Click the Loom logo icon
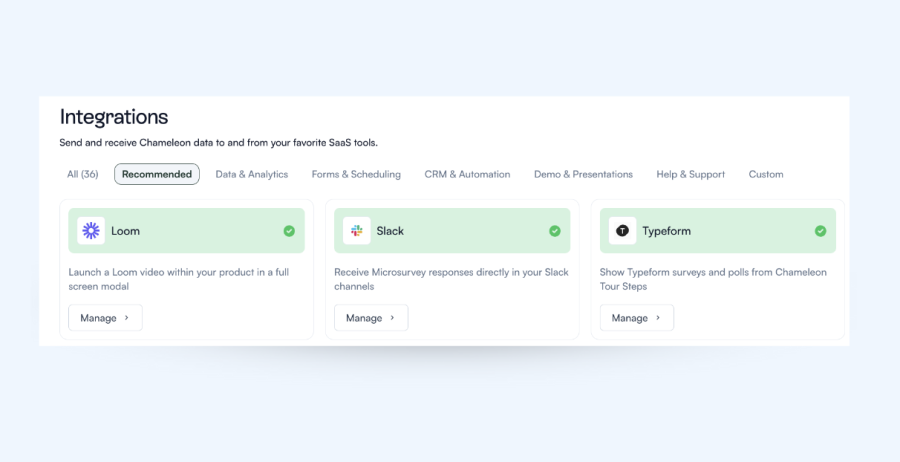Screen dimensions: 900x462 click(91, 231)
